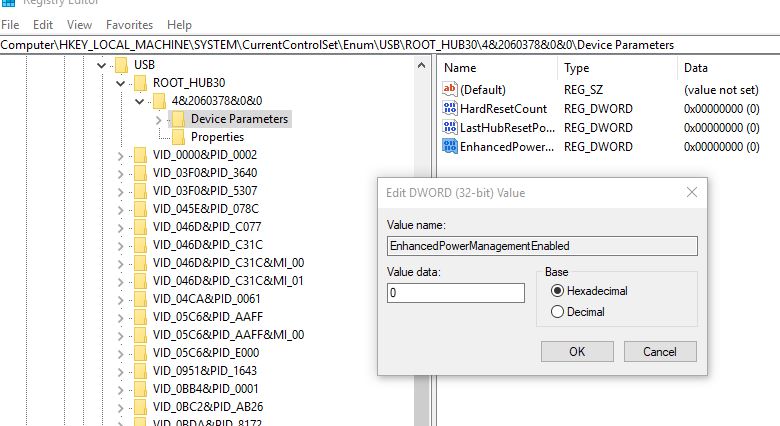Screen dimensions: 780x426
Task: Click the Value data input field
Action: 456,293
